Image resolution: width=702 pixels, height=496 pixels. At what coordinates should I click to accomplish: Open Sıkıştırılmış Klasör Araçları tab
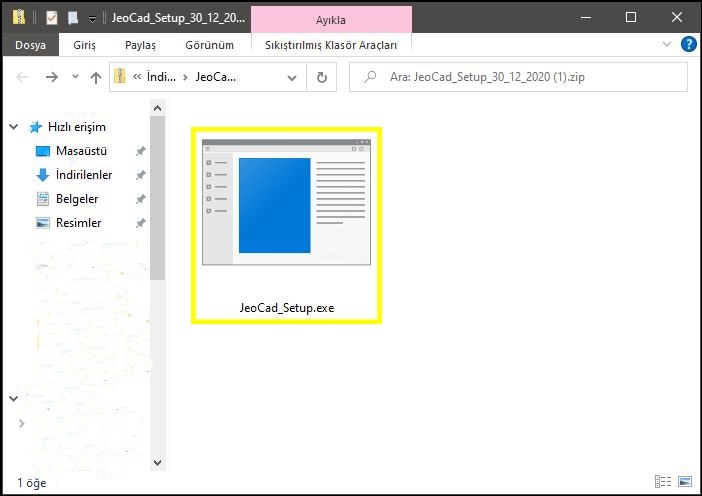pos(331,45)
